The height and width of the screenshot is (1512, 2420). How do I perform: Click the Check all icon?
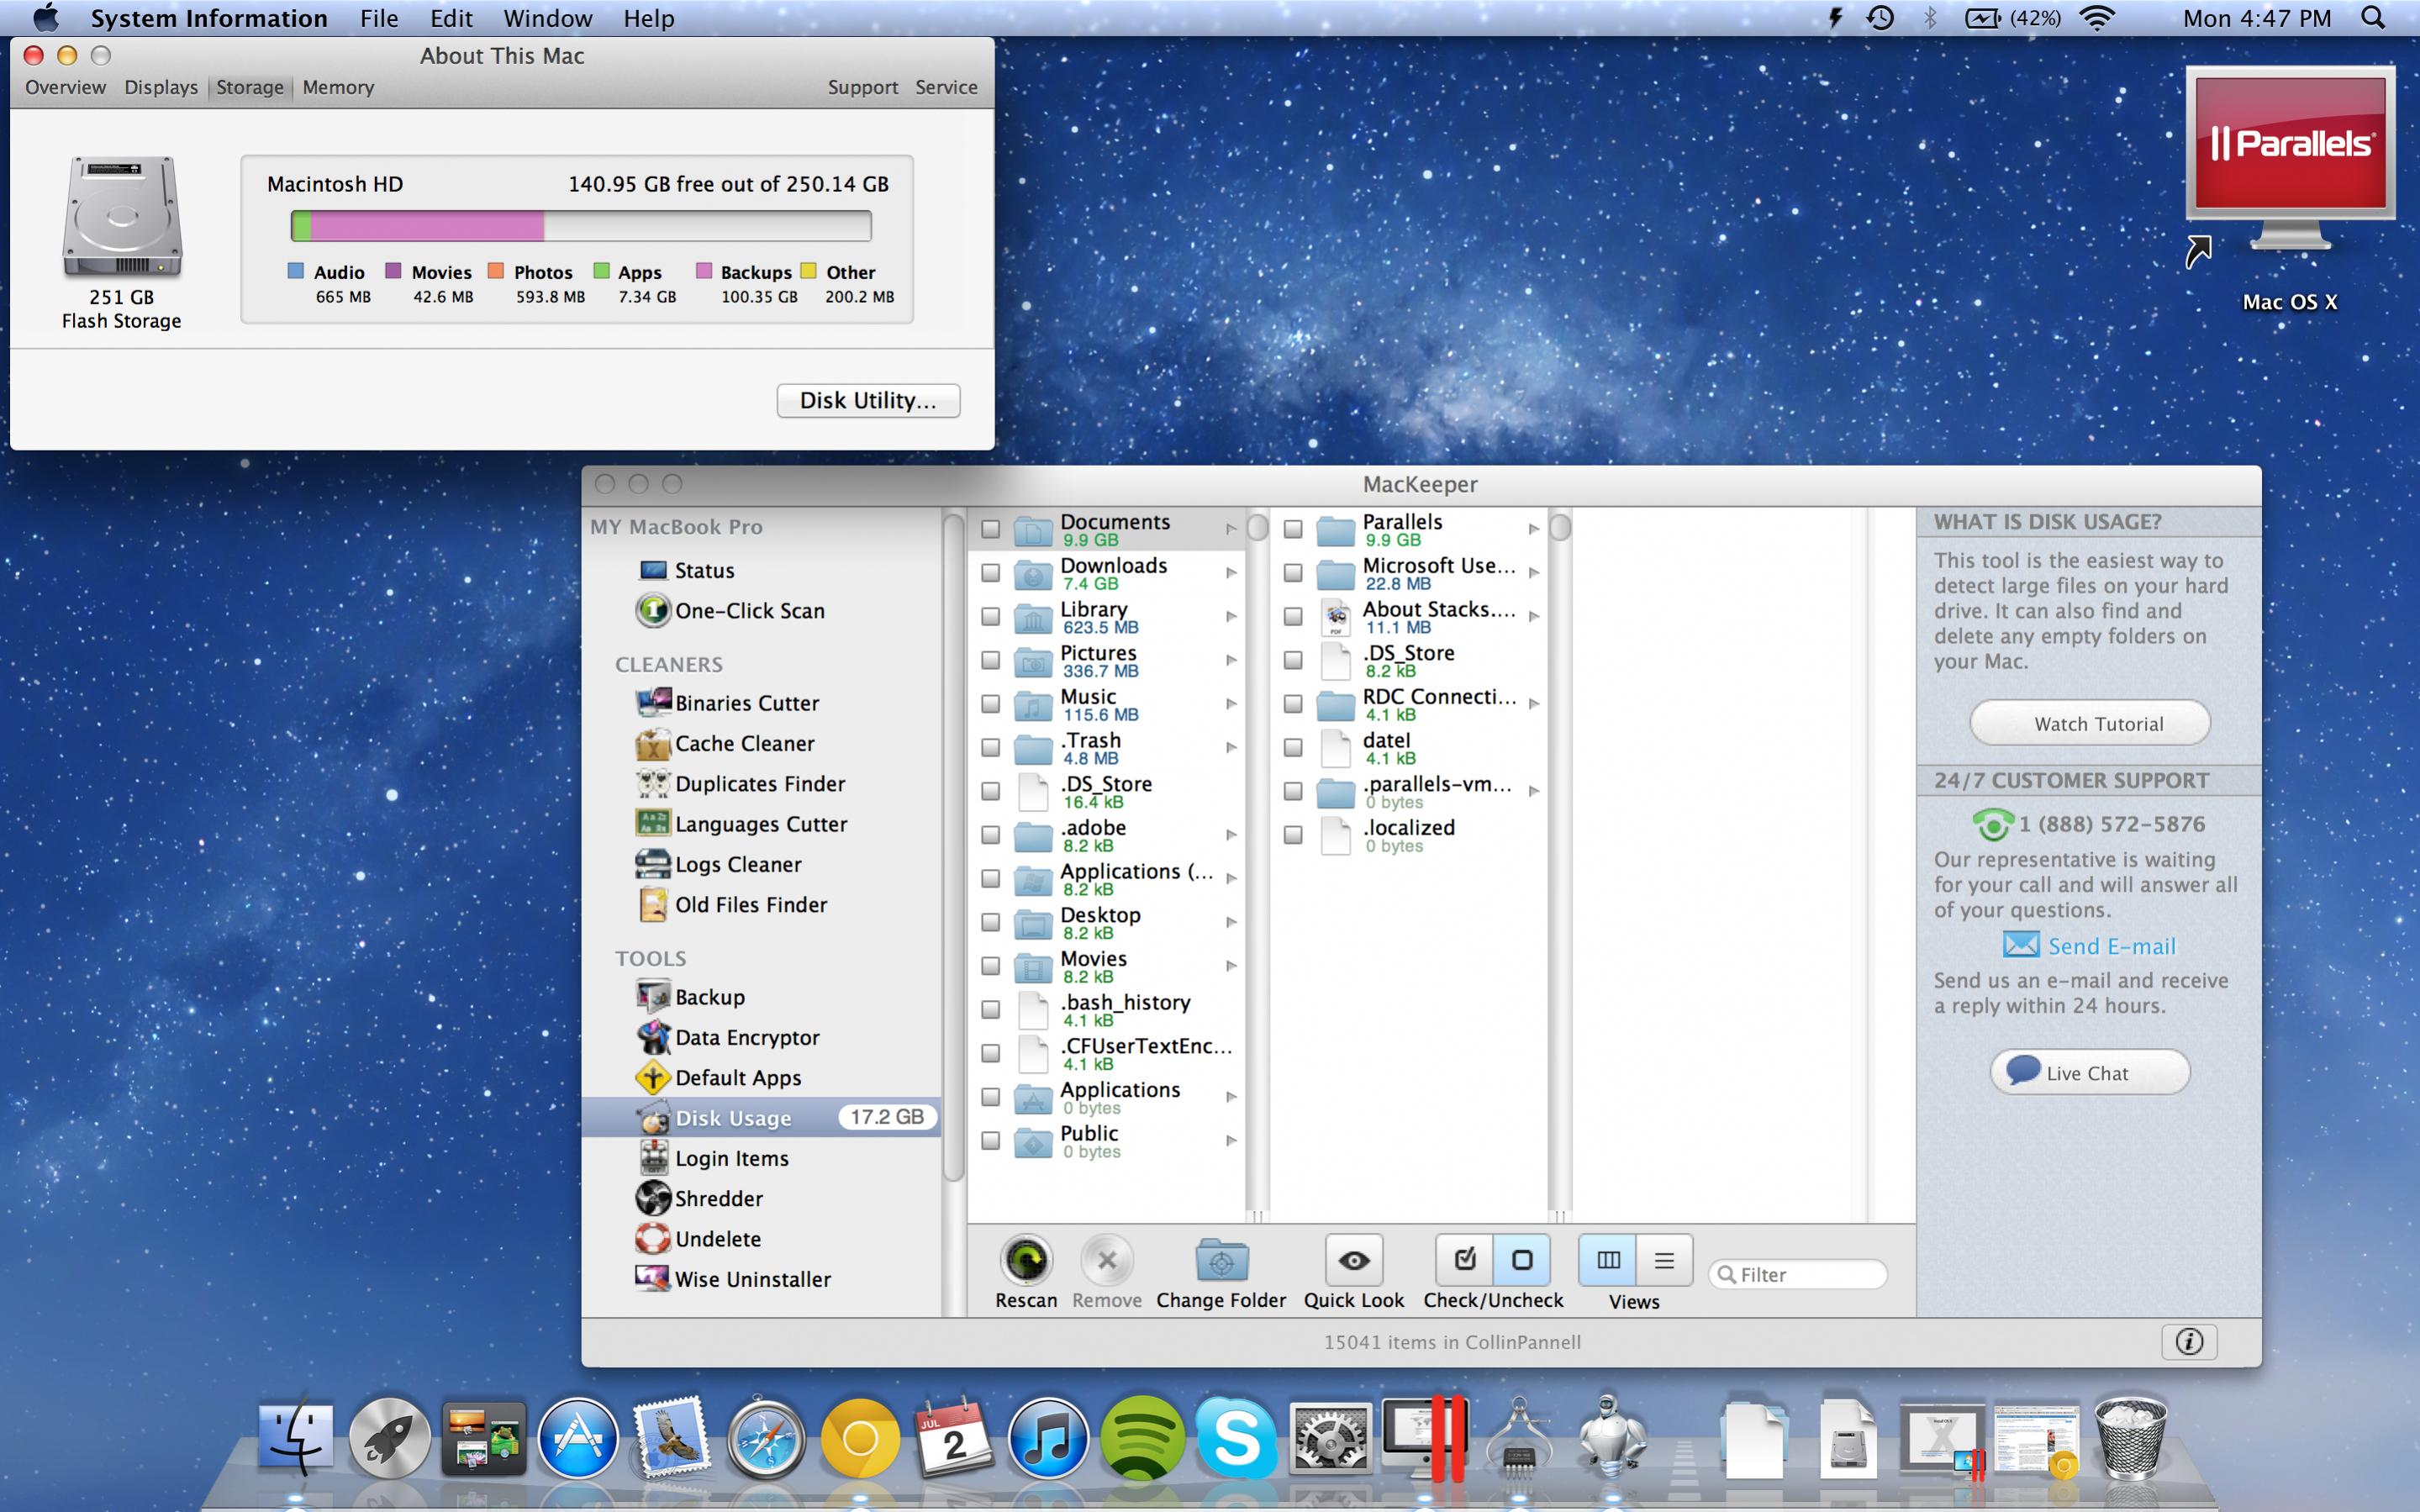click(1465, 1260)
